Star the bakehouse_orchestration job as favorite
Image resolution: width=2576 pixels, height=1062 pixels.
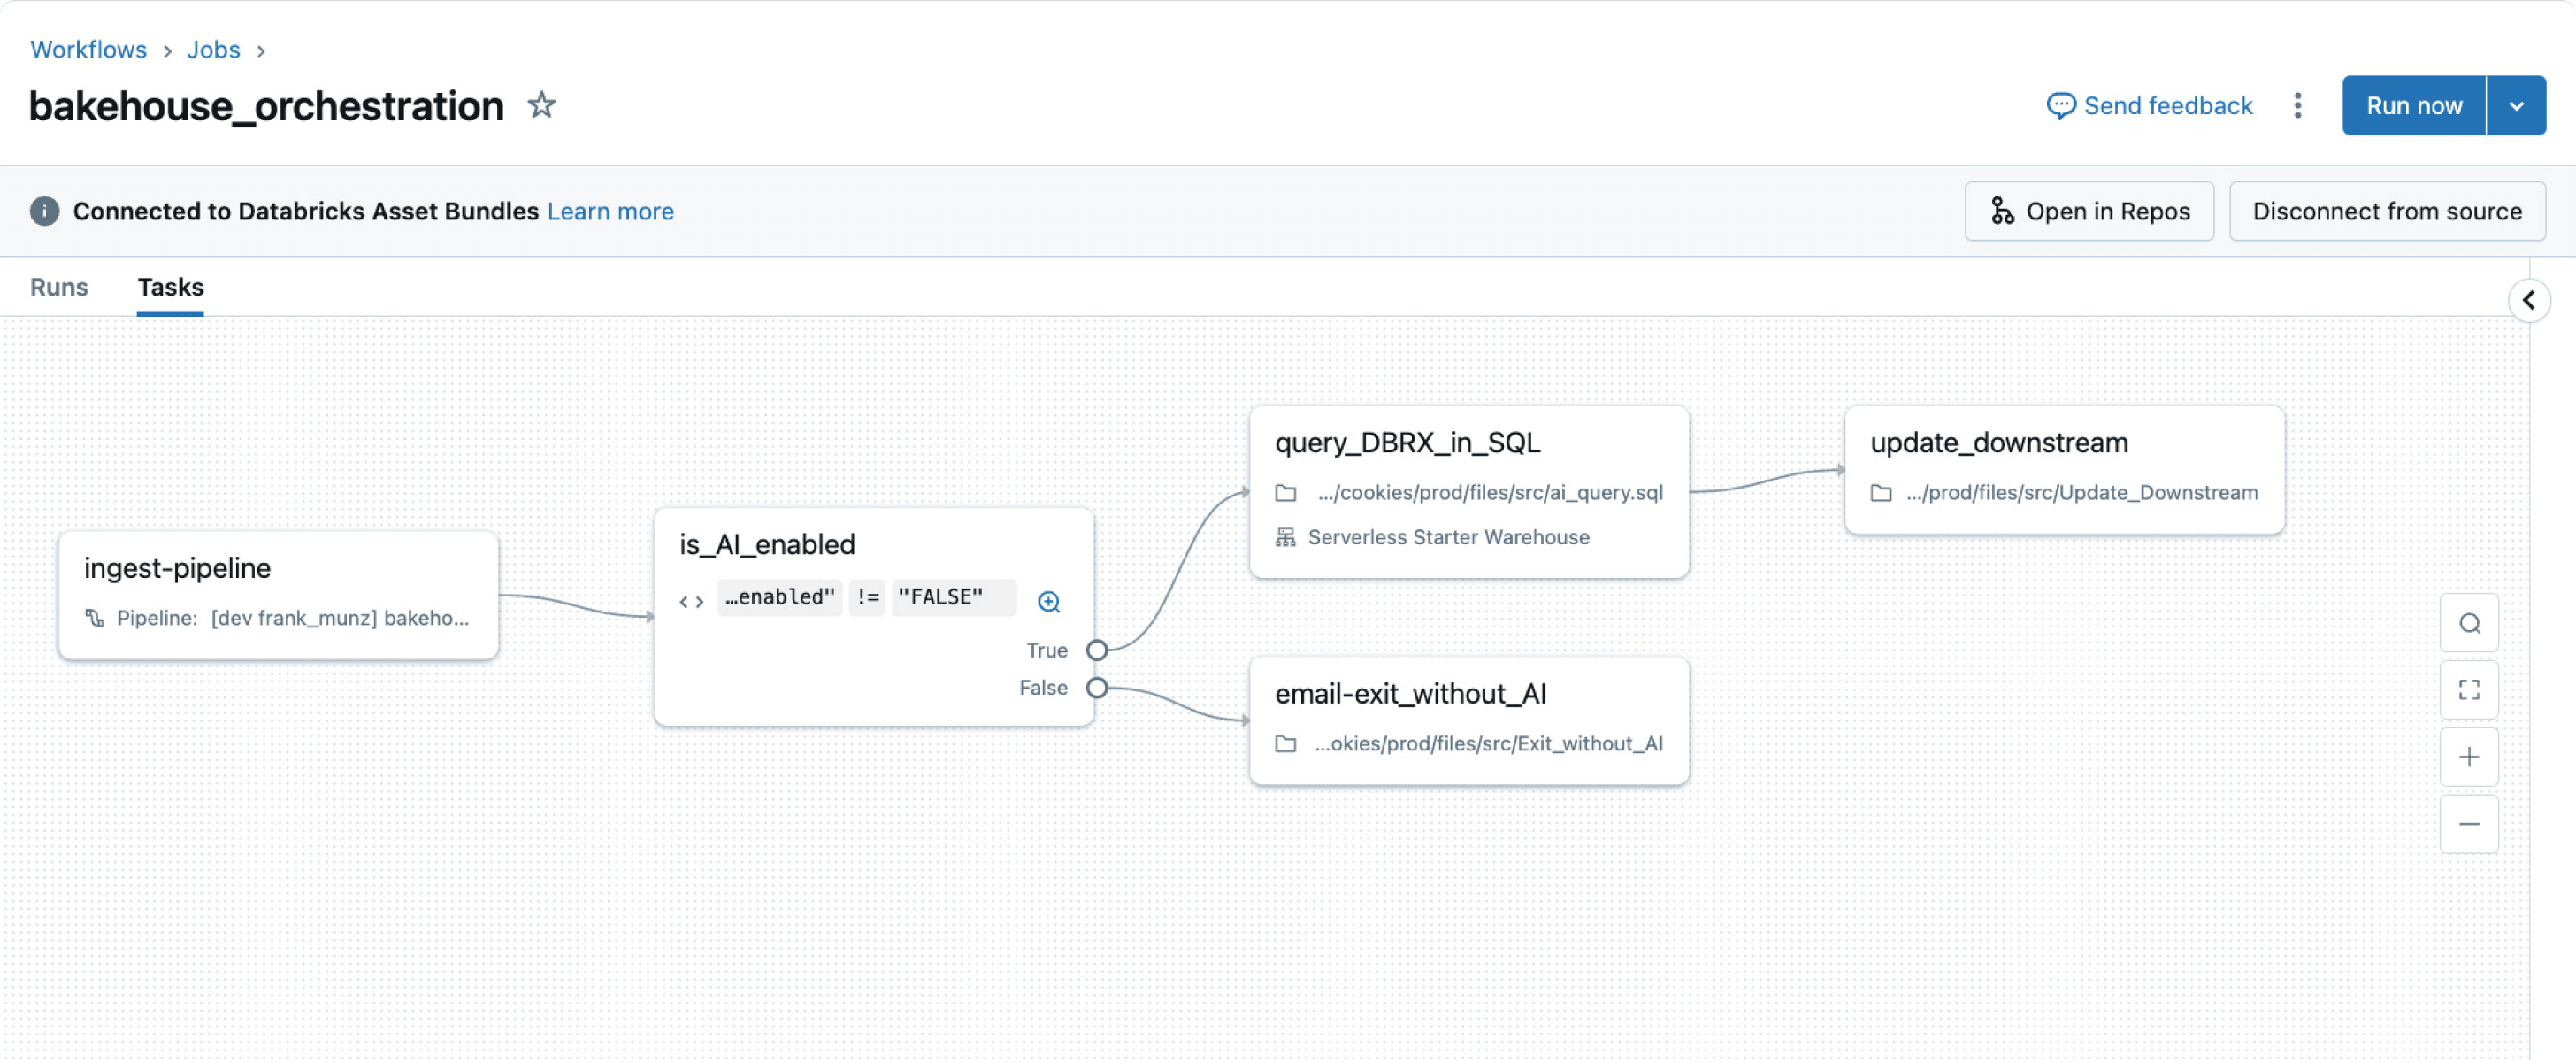pos(541,105)
